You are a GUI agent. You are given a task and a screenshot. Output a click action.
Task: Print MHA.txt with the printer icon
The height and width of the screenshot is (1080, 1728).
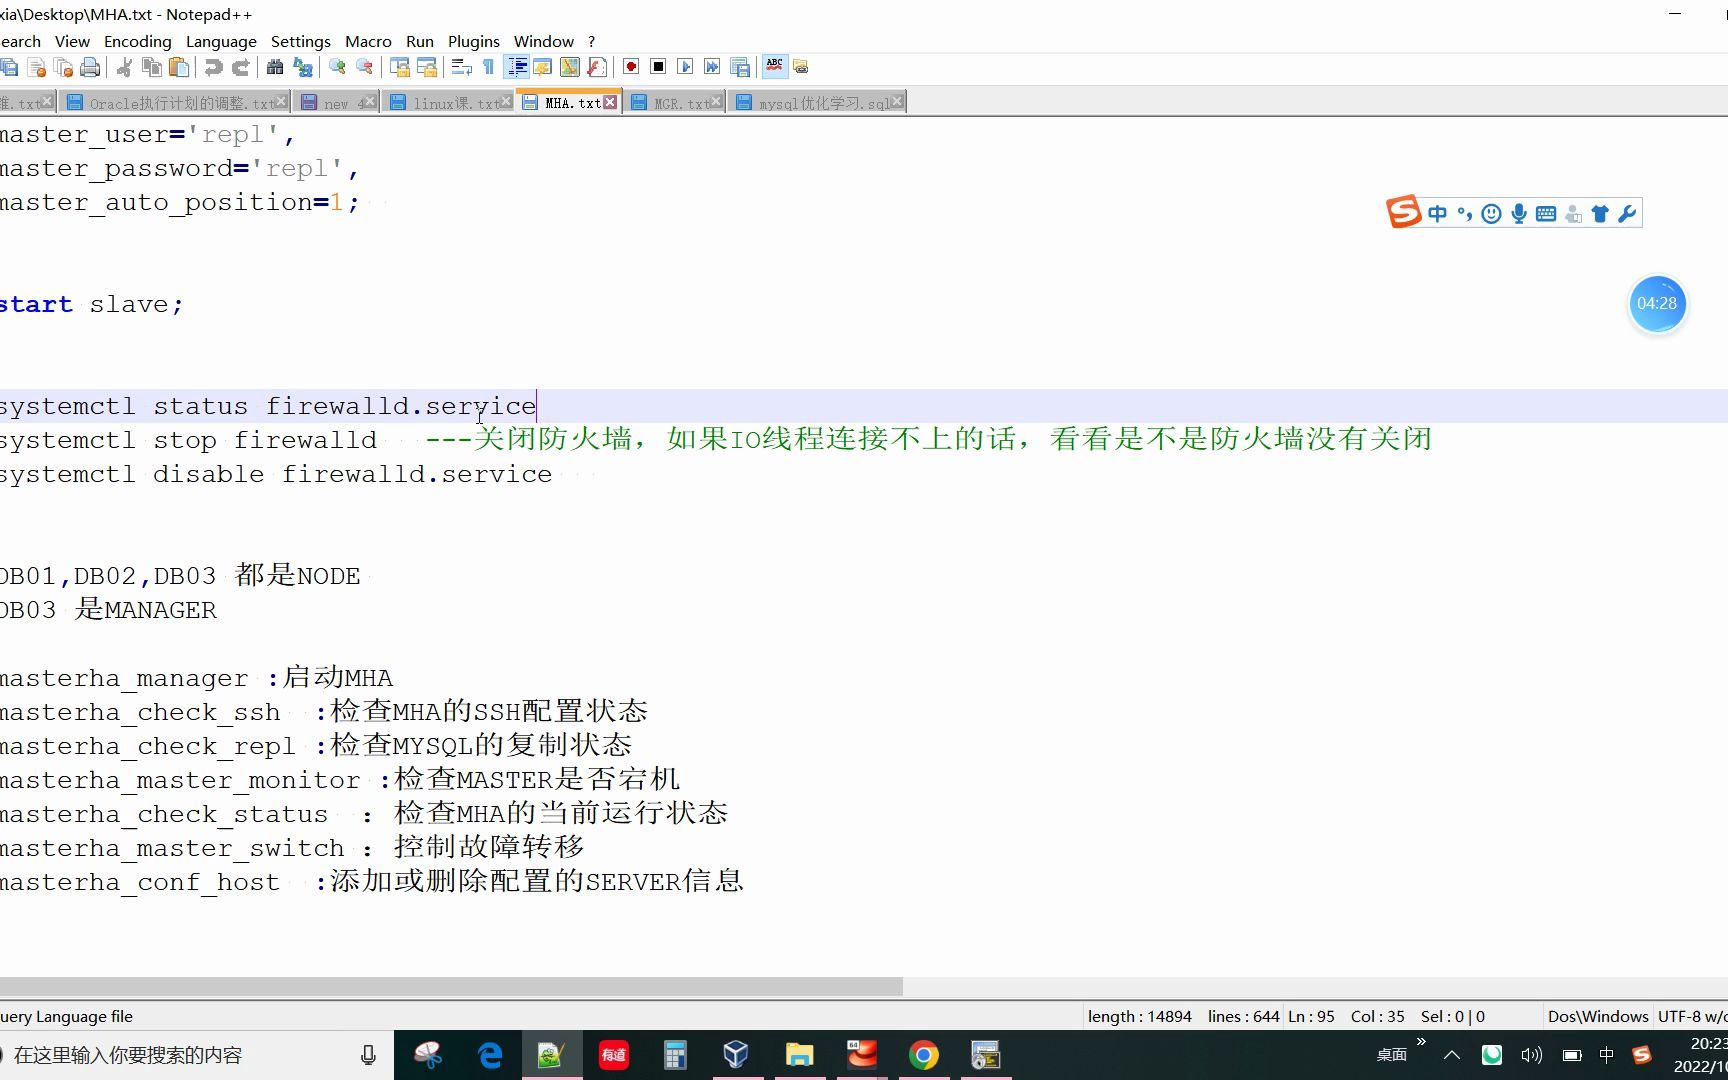pyautogui.click(x=90, y=67)
